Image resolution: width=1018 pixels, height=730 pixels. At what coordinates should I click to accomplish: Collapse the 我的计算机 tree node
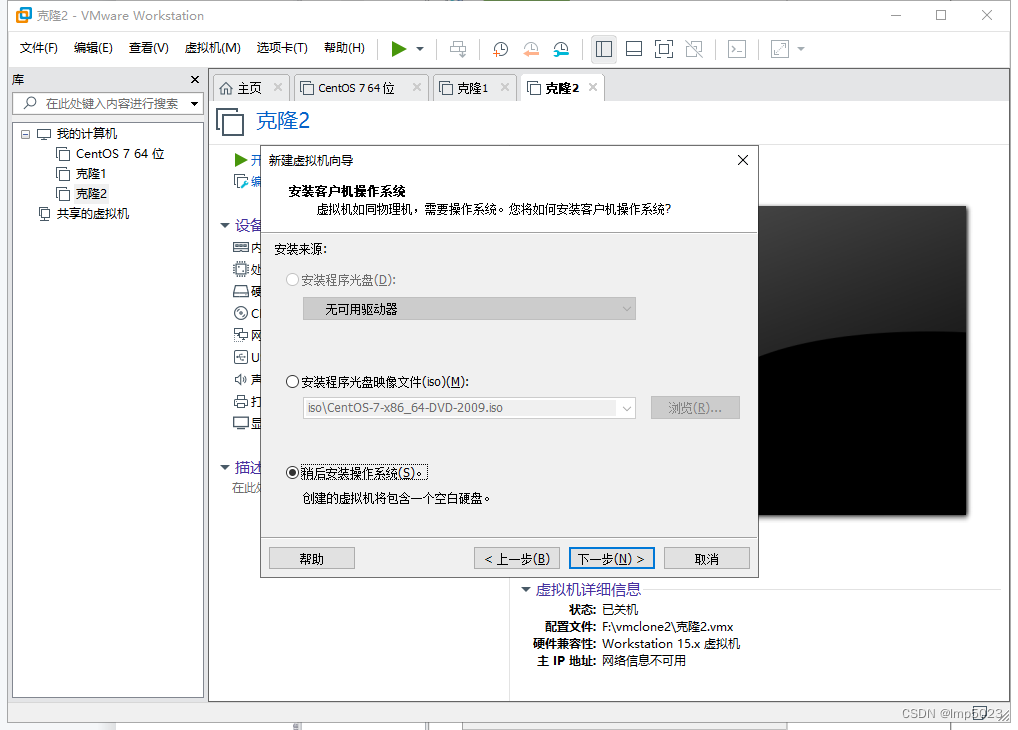click(25, 134)
